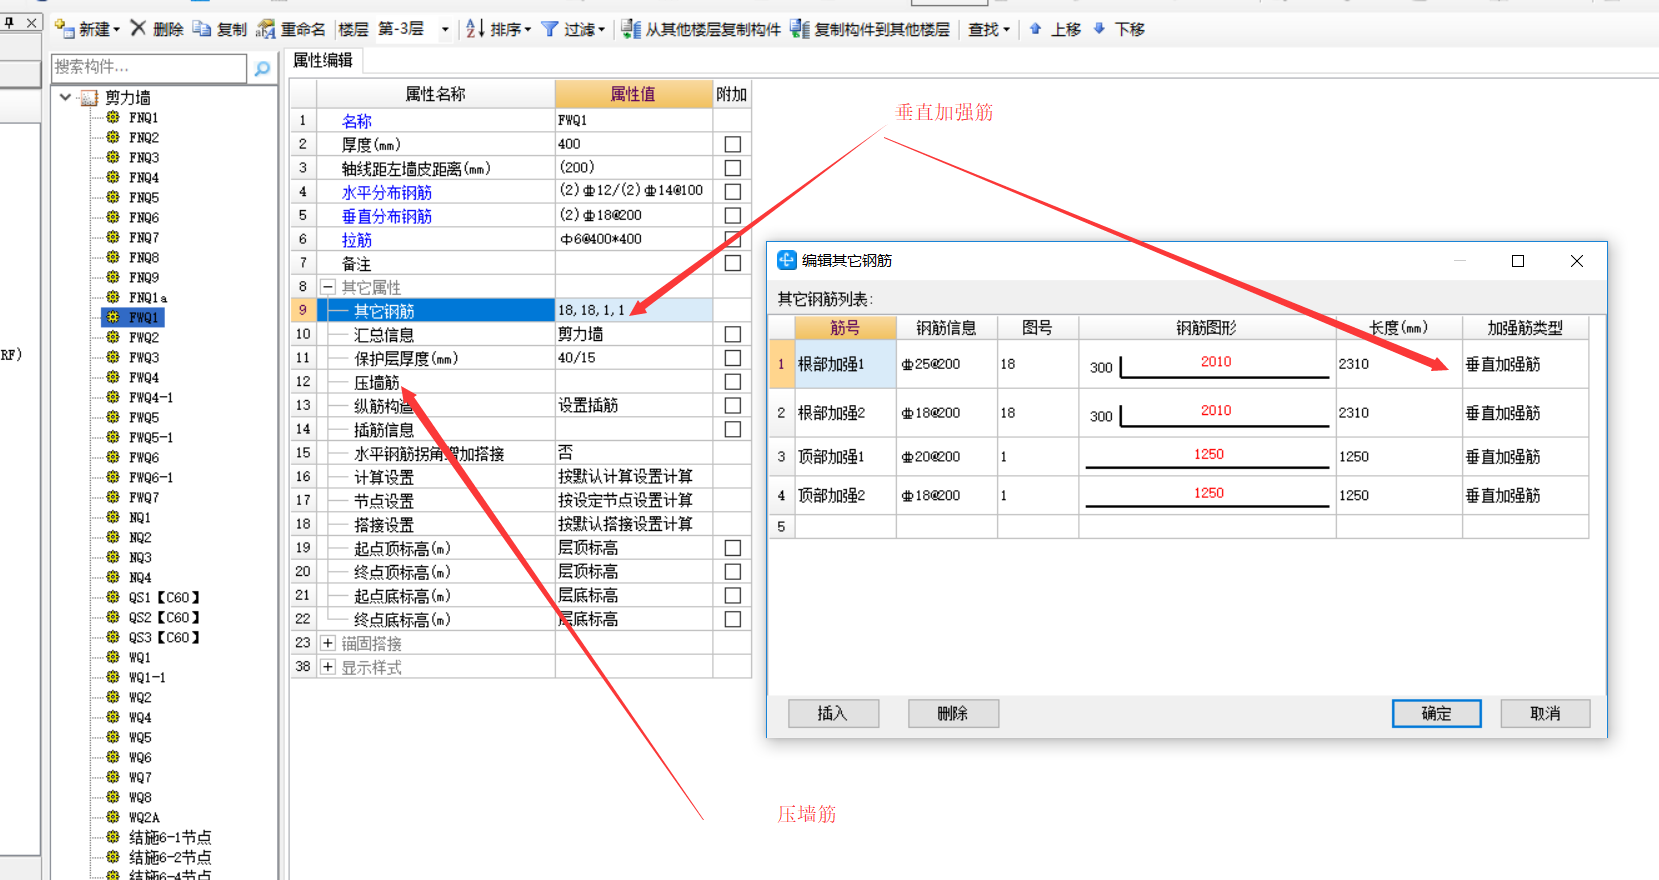Select 顶部加强2 row rebar cell ⌀18@200
Viewport: 1659px width, 880px height.
point(946,495)
